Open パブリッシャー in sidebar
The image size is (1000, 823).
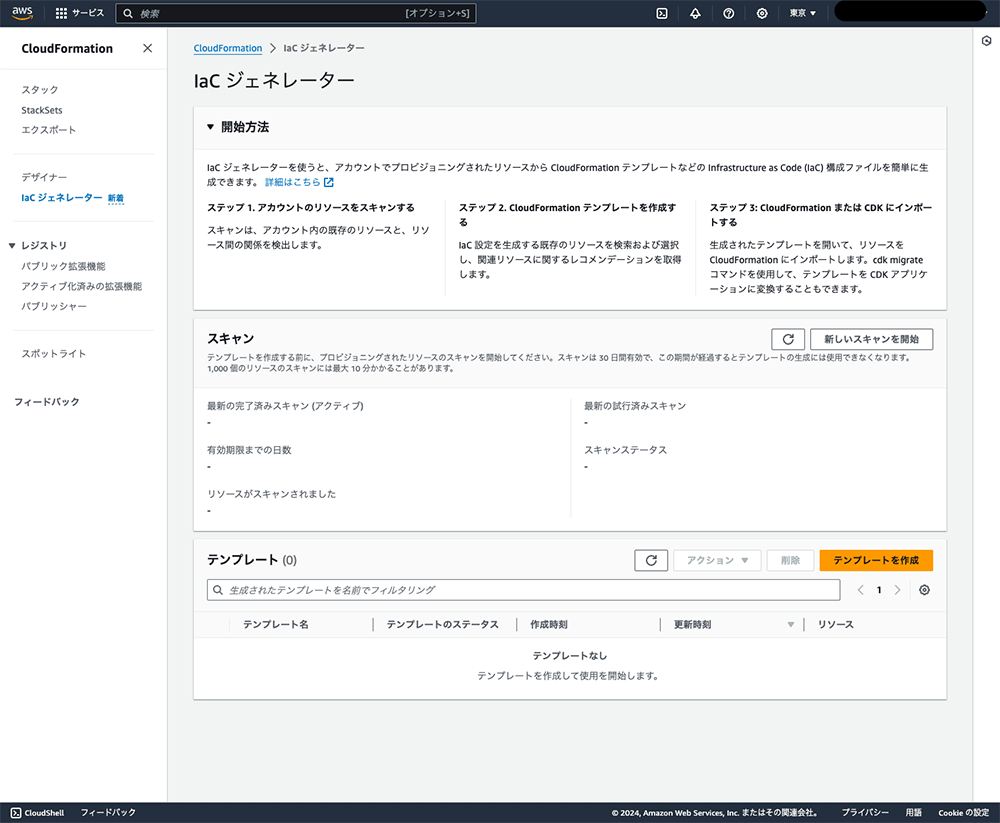click(x=54, y=306)
